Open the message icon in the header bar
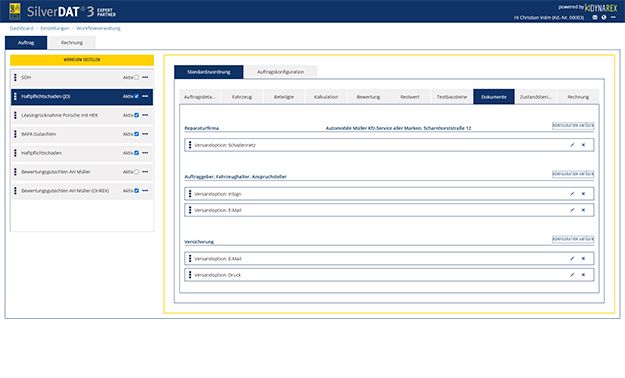 click(x=595, y=18)
